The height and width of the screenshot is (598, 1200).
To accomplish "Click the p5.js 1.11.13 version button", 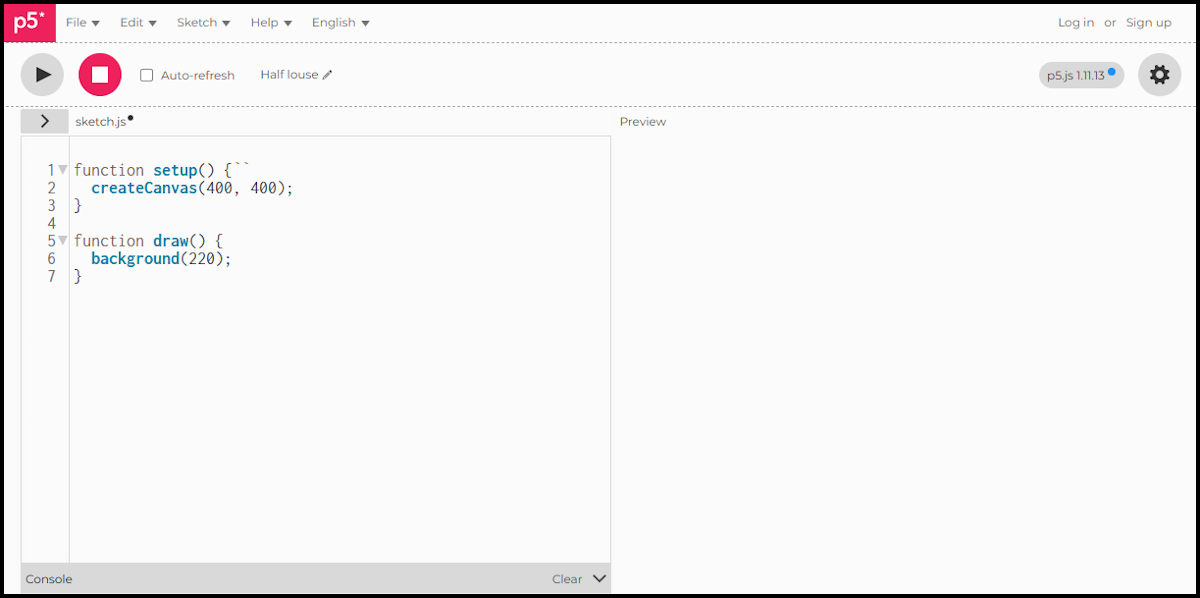I will pyautogui.click(x=1081, y=75).
